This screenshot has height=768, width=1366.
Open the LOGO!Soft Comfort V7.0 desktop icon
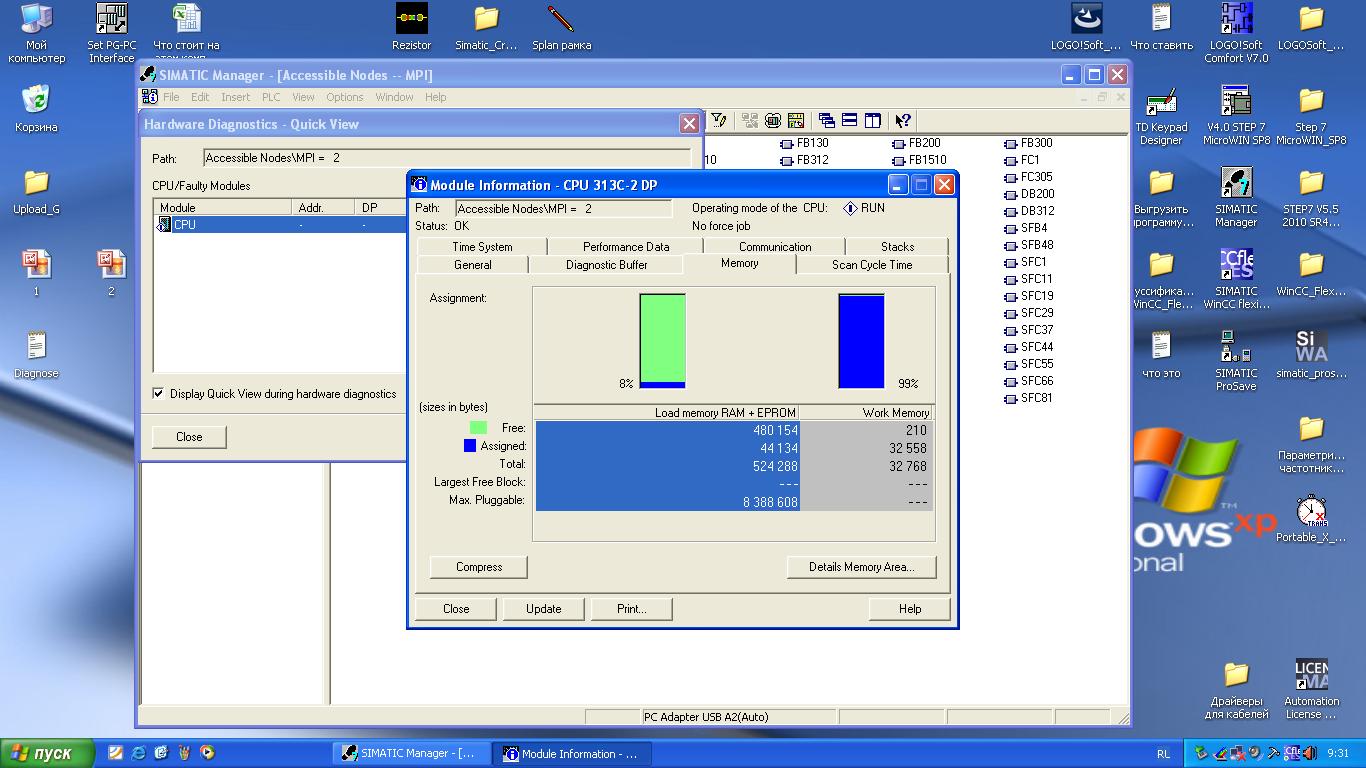coord(1236,33)
